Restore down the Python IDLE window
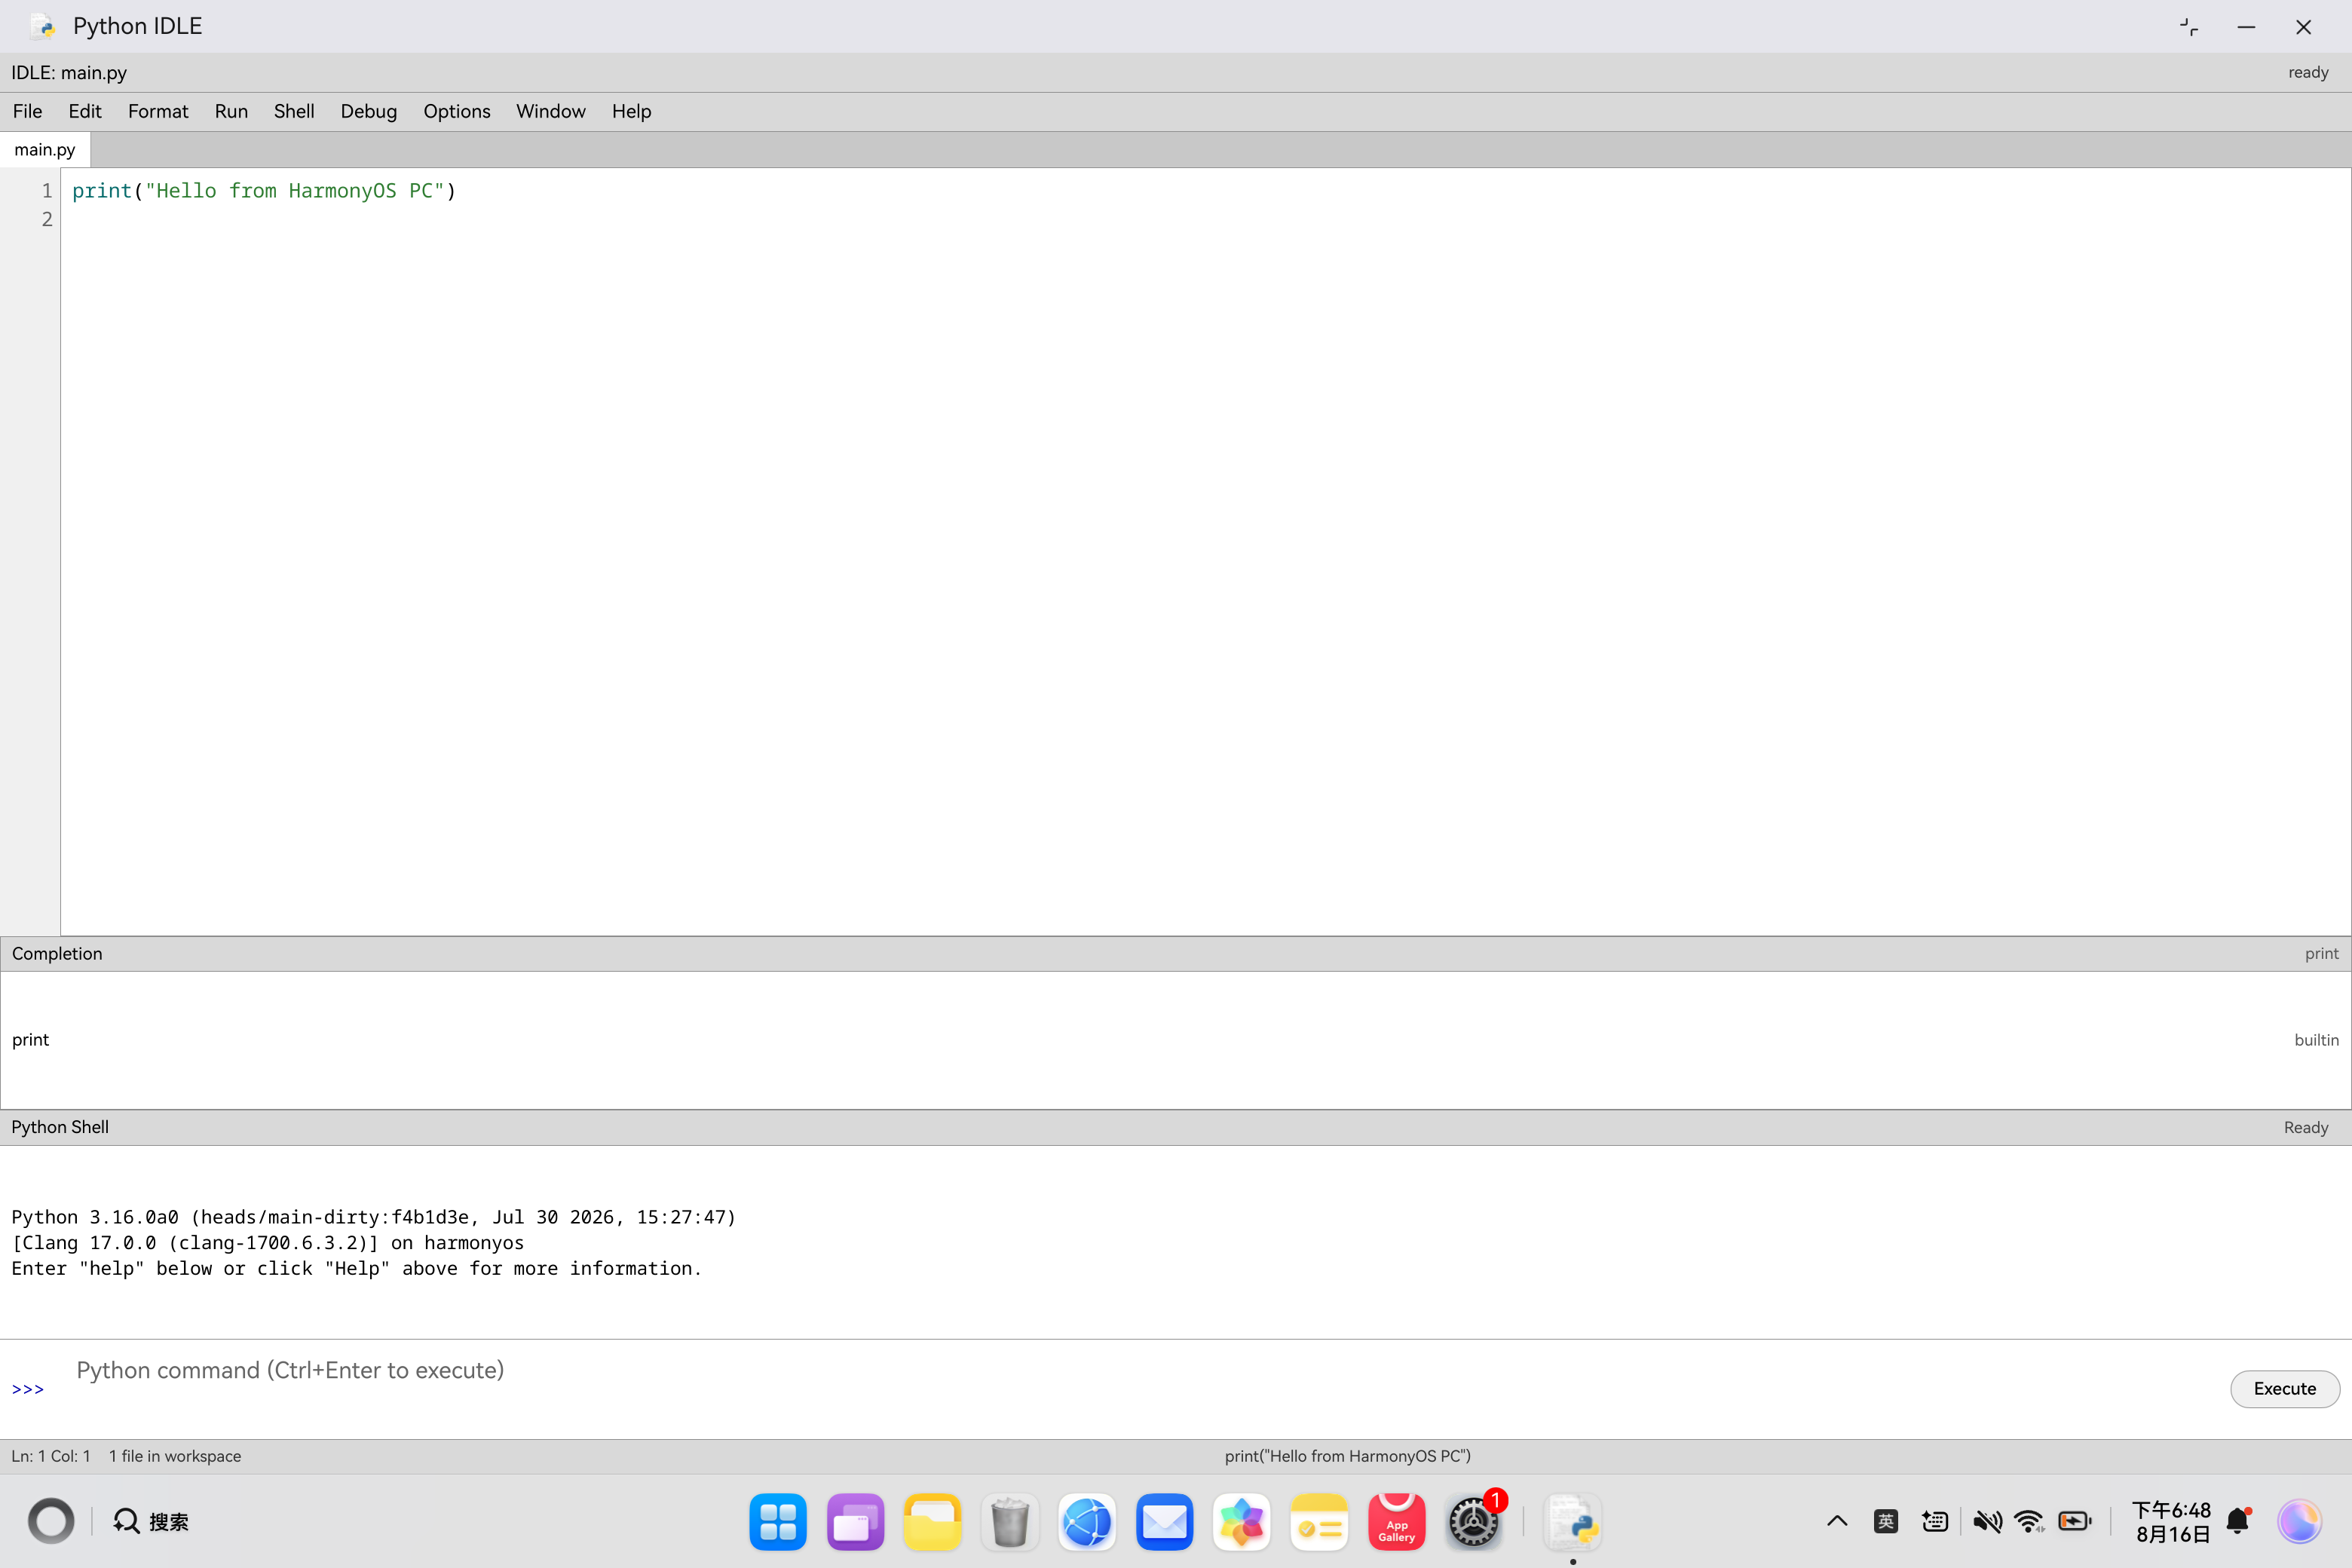Screen dimensions: 2352x1568 pyautogui.click(x=2189, y=27)
